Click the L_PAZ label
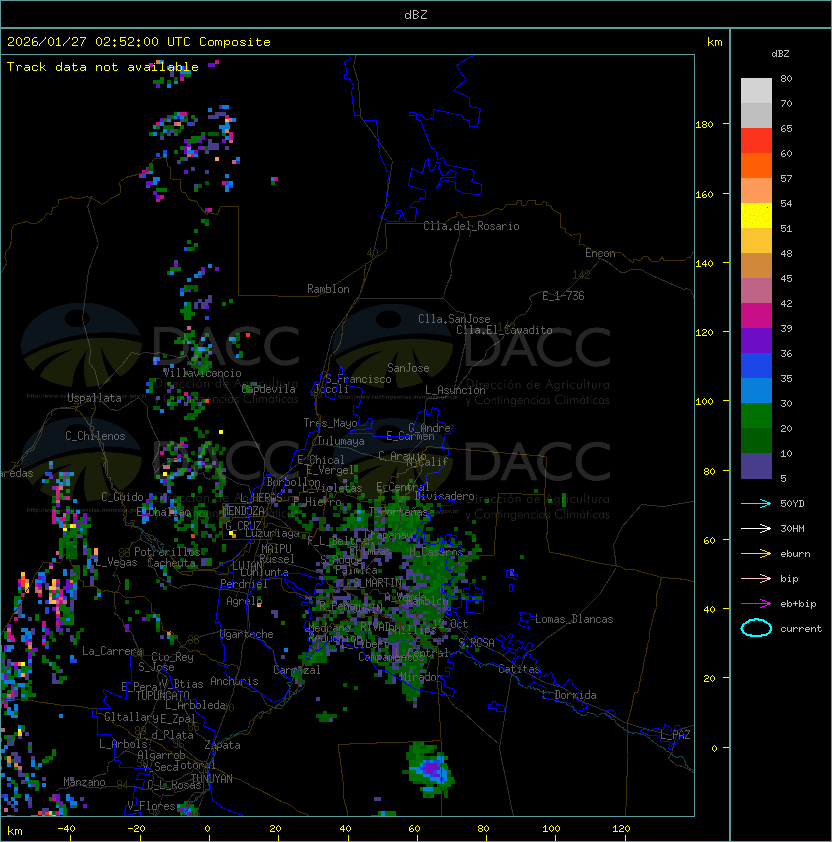 click(675, 735)
